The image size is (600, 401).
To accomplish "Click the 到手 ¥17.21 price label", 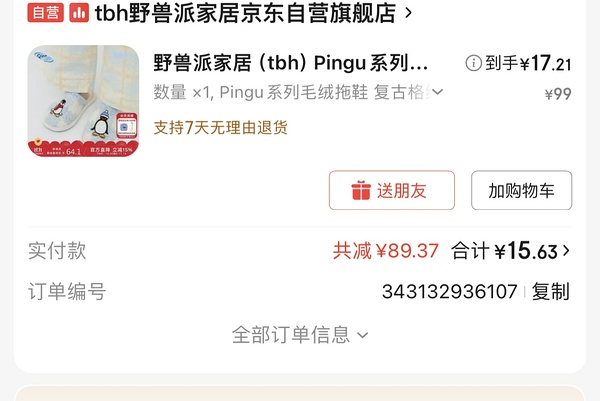I will pyautogui.click(x=528, y=63).
